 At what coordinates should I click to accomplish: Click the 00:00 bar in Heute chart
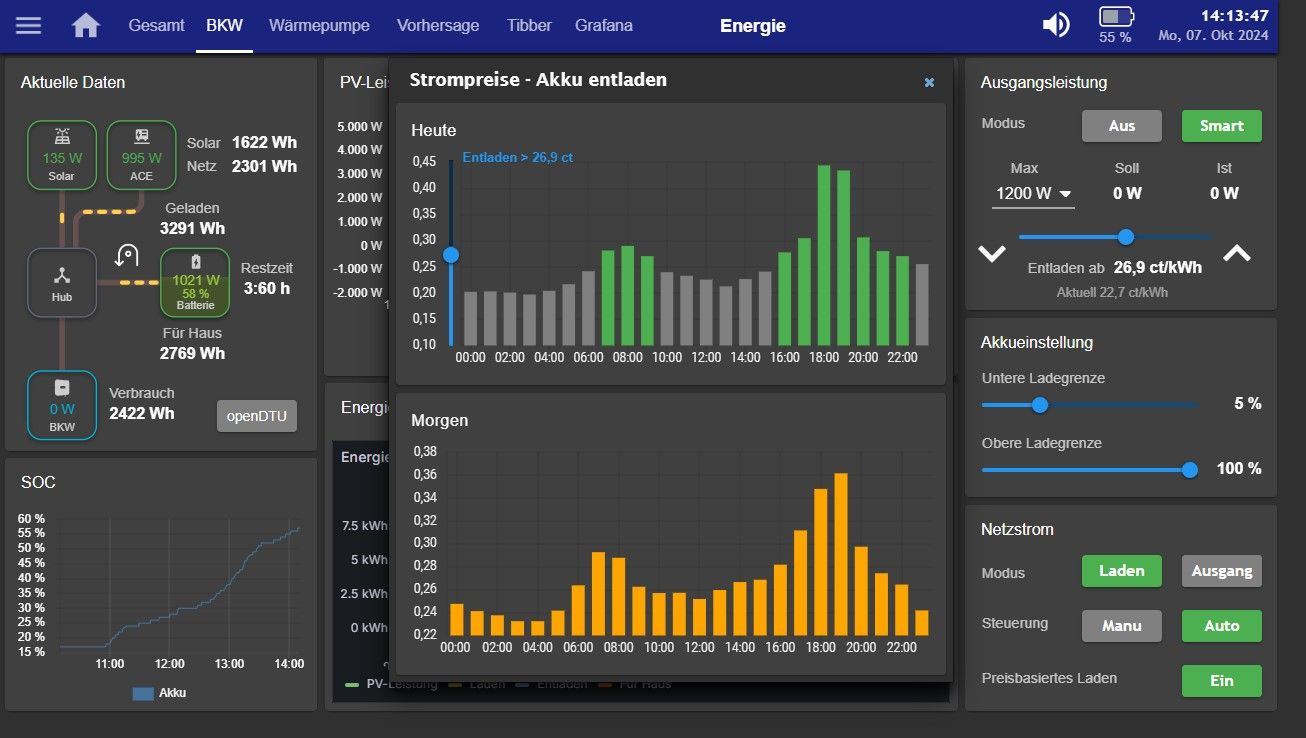[471, 318]
